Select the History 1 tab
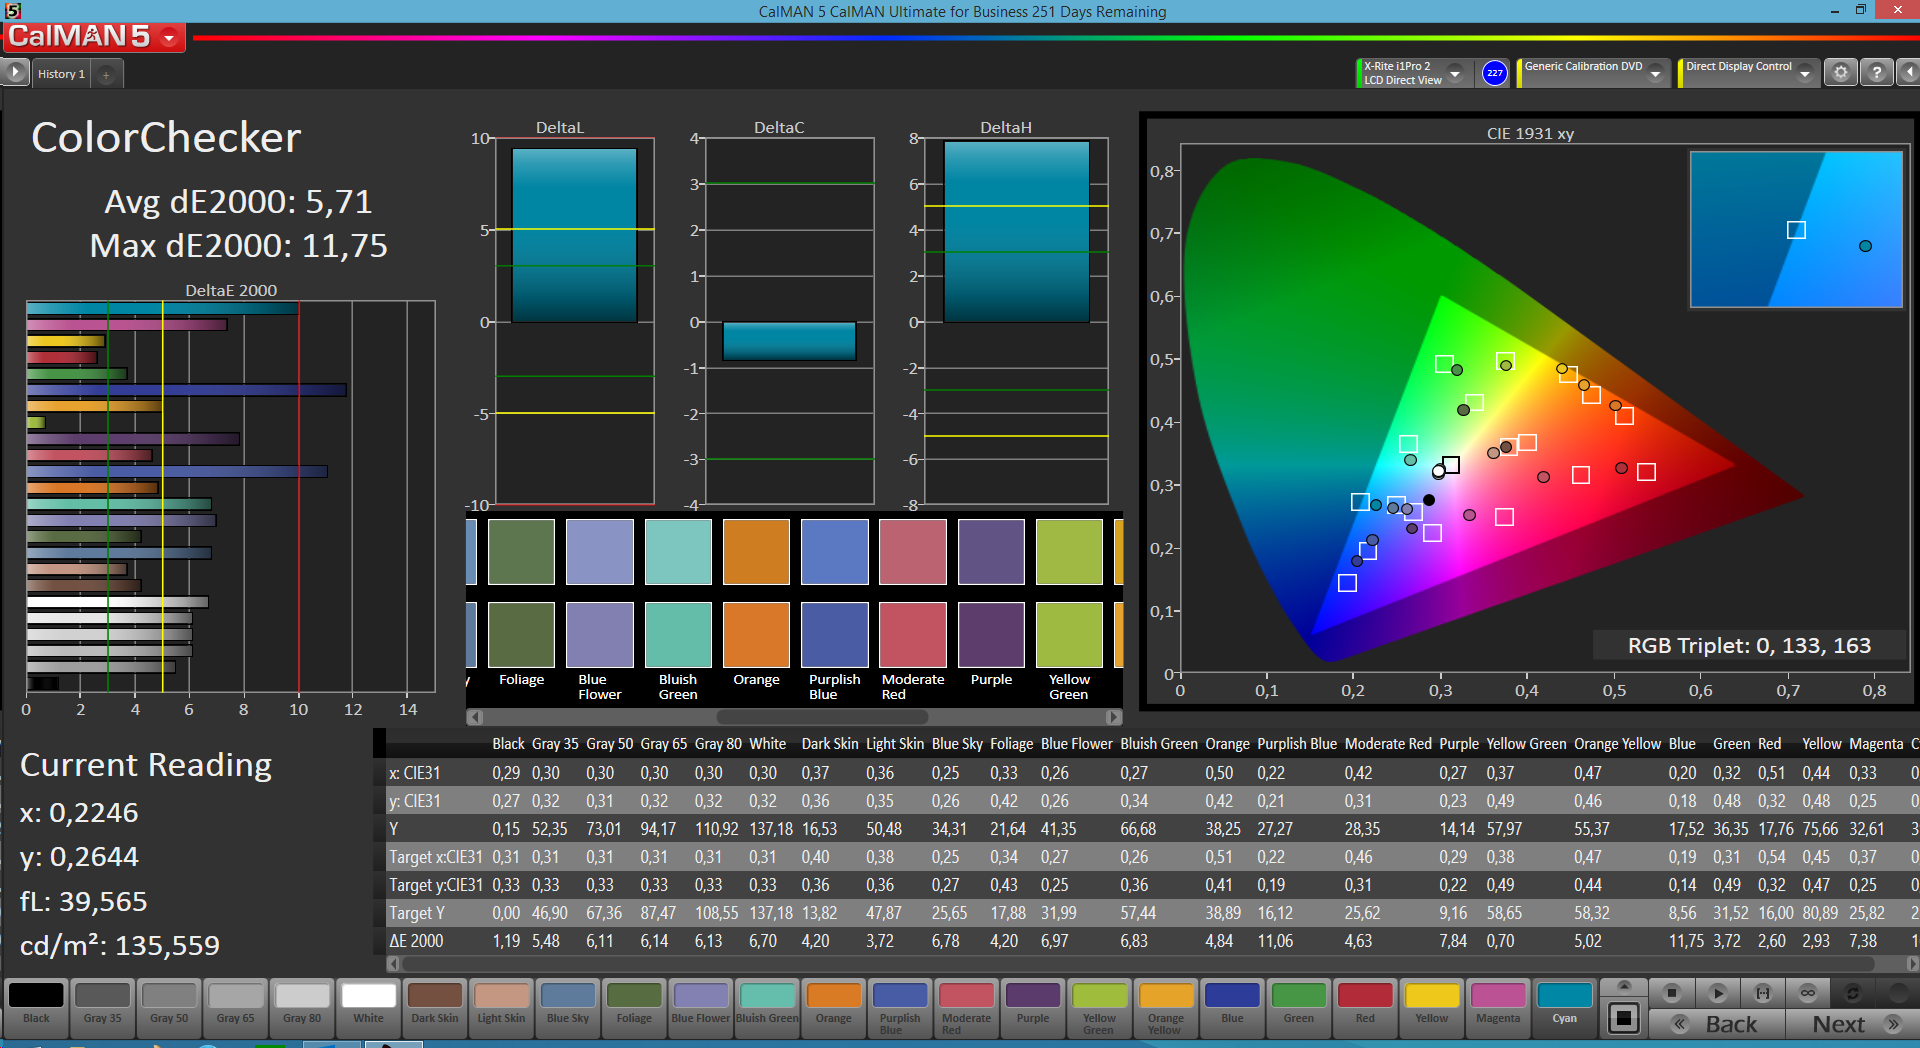This screenshot has height=1048, width=1920. tap(61, 74)
